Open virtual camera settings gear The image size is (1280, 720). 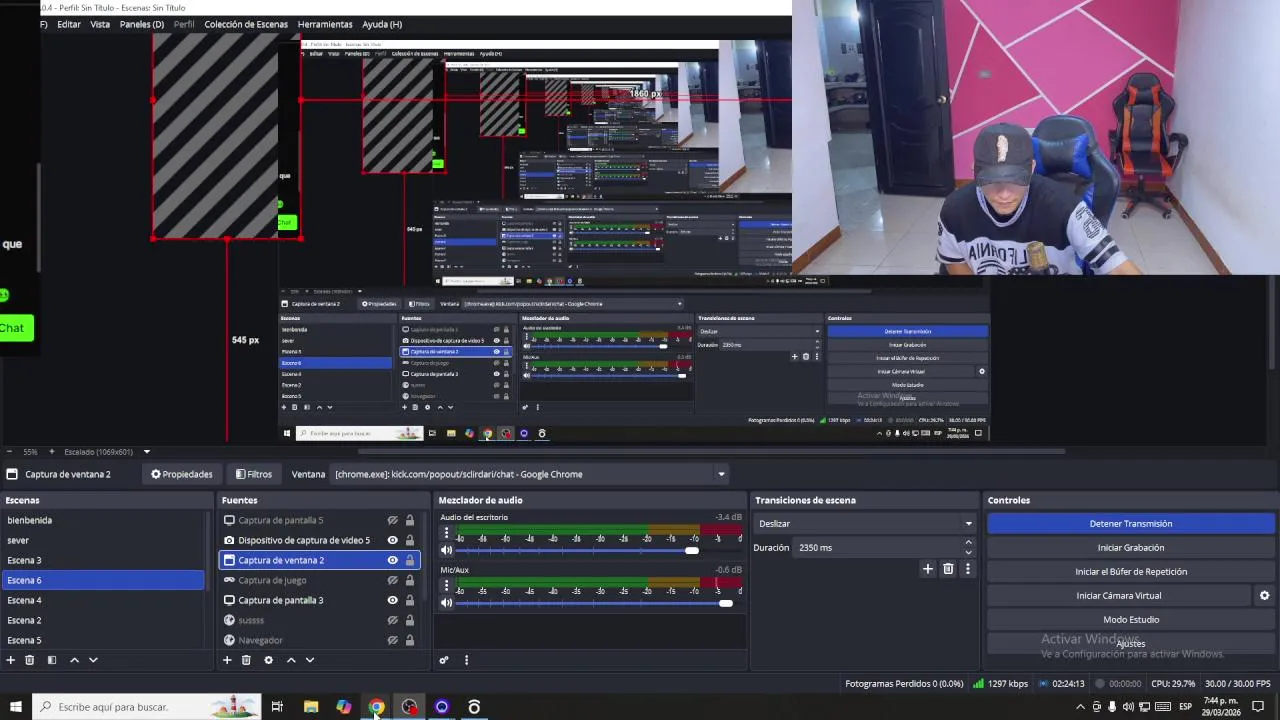[x=1264, y=596]
